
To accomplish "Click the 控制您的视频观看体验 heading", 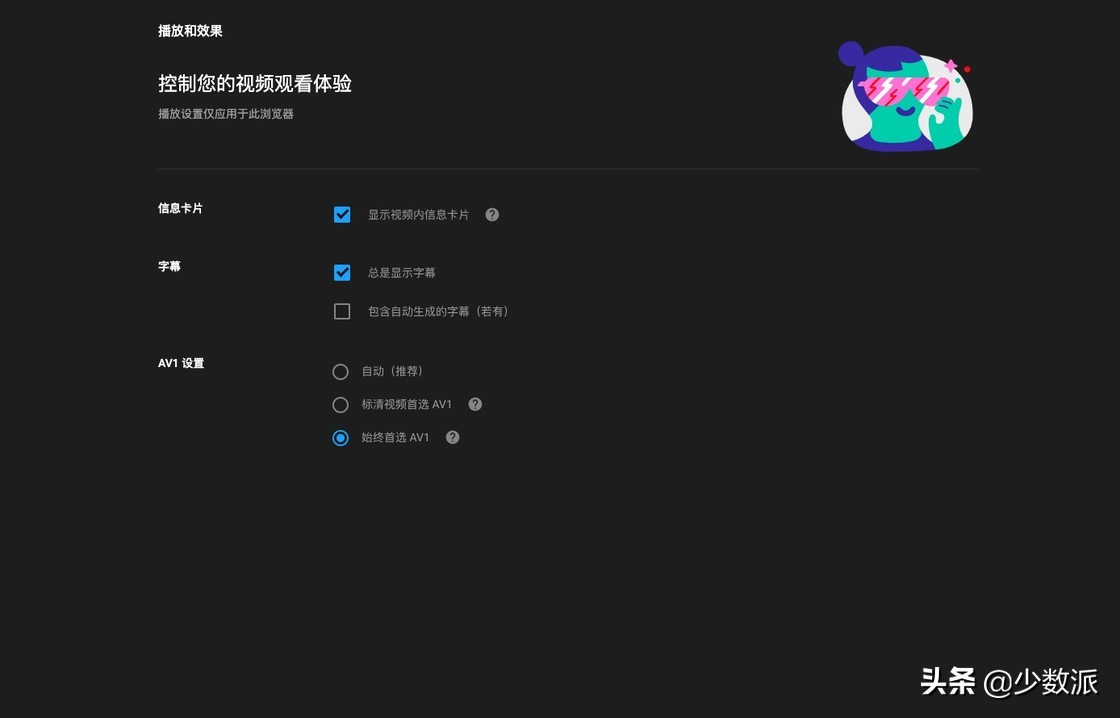I will (x=253, y=83).
